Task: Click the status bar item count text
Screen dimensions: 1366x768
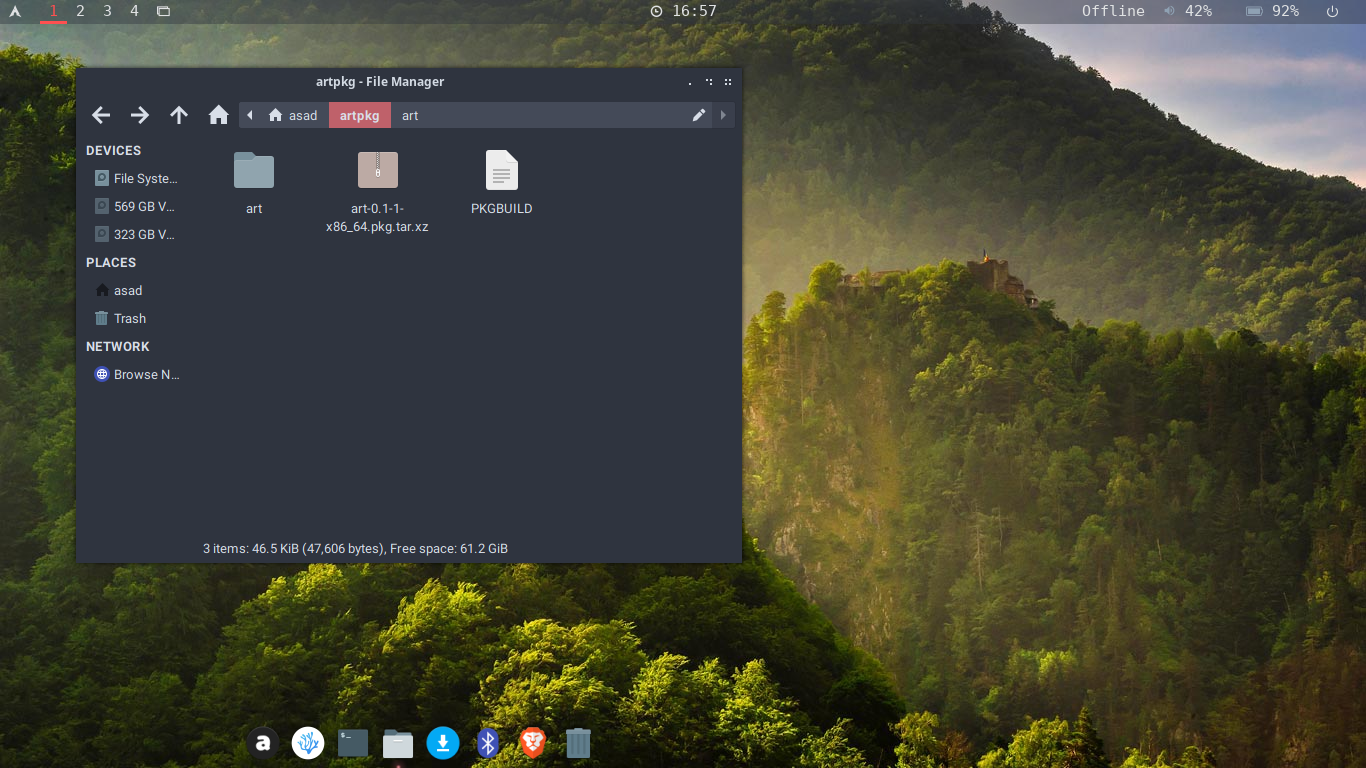Action: (355, 548)
